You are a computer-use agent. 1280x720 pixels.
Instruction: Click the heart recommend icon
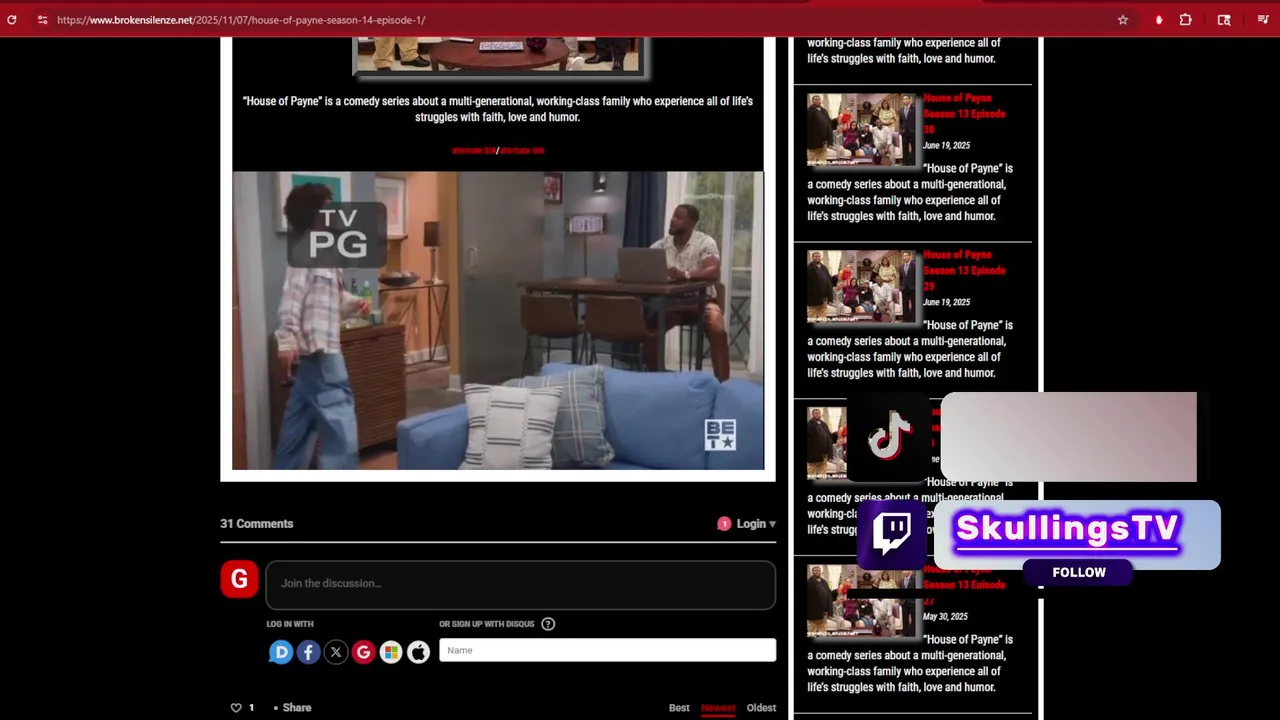[236, 708]
